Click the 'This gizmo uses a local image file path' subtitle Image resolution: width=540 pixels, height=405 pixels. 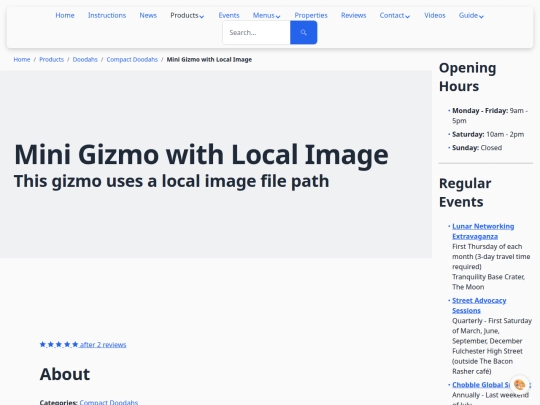(172, 181)
